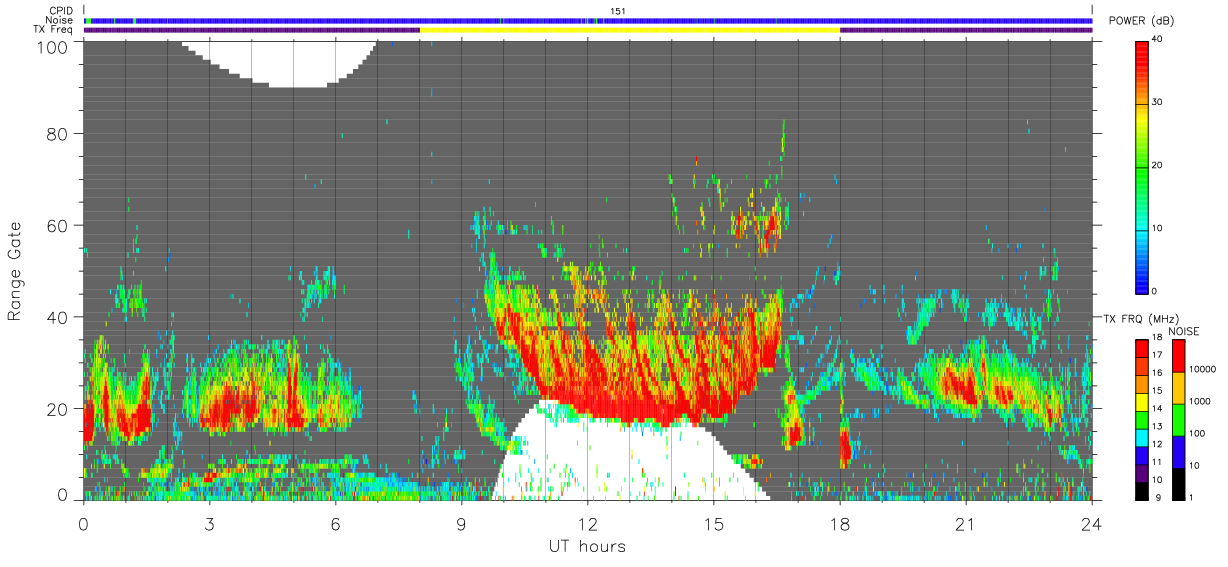Viewport: 1228px width, 567px height.
Task: Click the 40 tick on Range Gate axis
Action: (x=56, y=317)
